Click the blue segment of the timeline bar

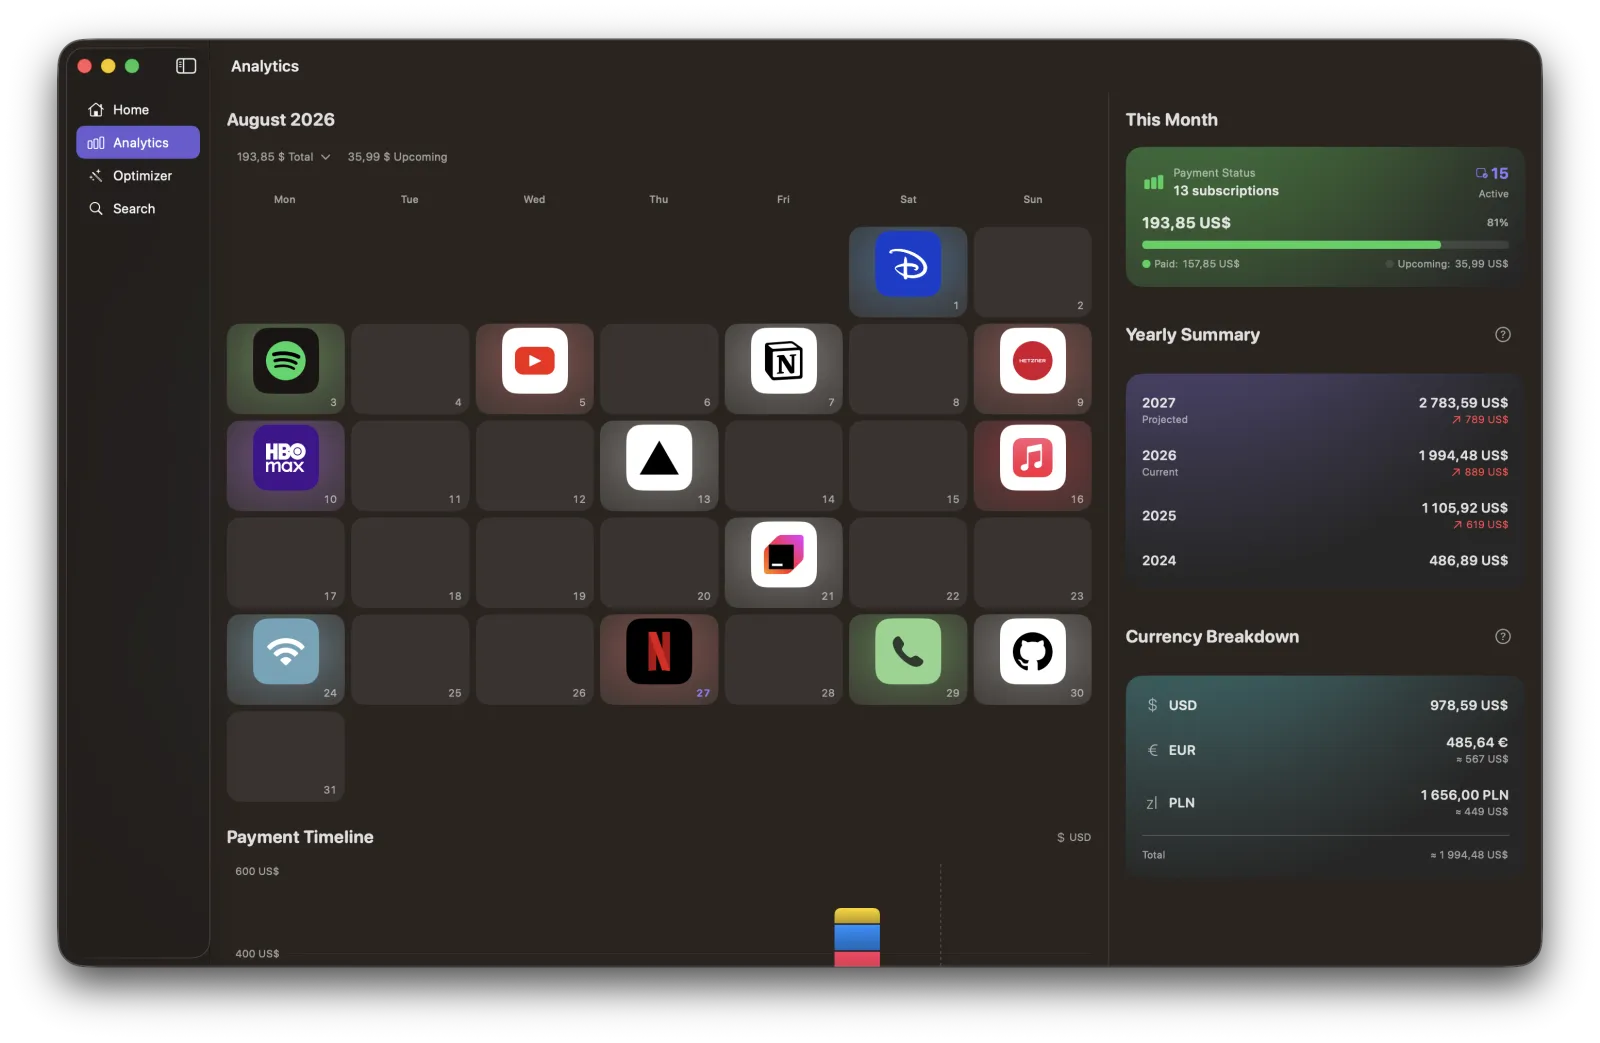tap(857, 938)
